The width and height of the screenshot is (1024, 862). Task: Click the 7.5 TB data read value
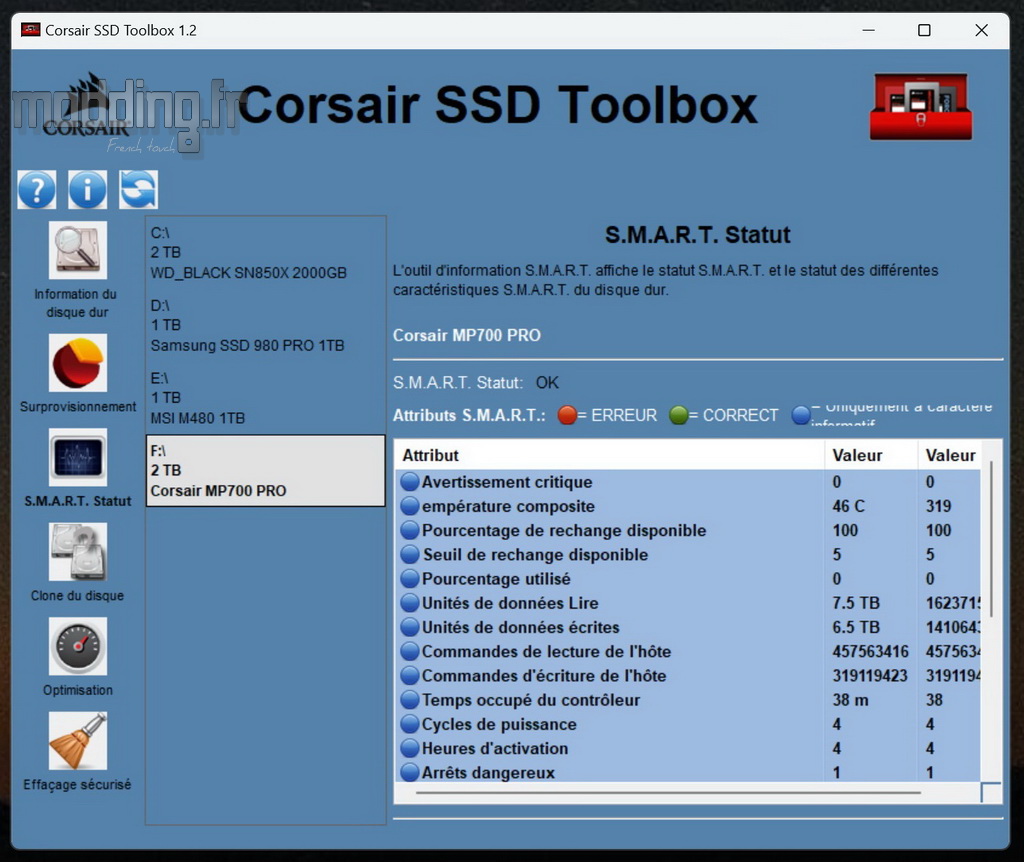856,603
